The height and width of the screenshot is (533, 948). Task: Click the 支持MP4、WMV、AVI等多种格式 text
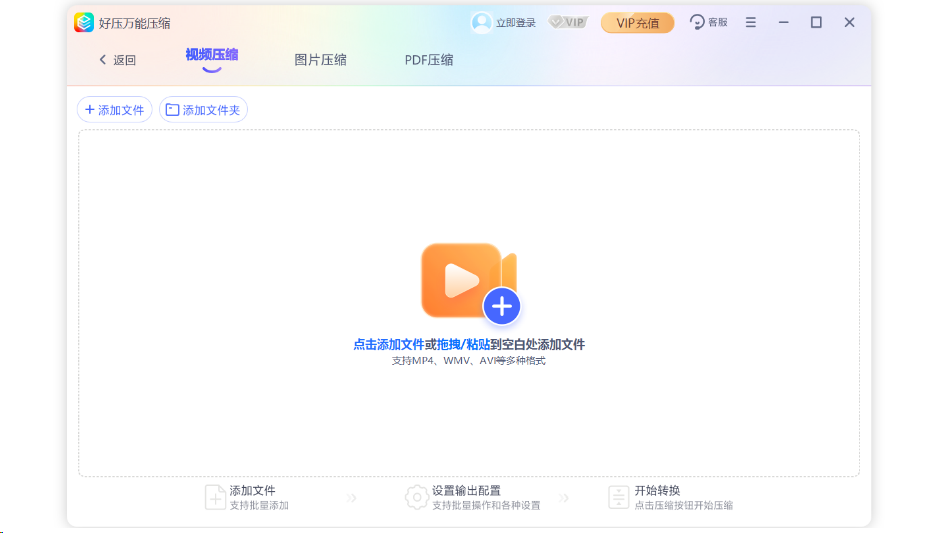pyautogui.click(x=469, y=361)
